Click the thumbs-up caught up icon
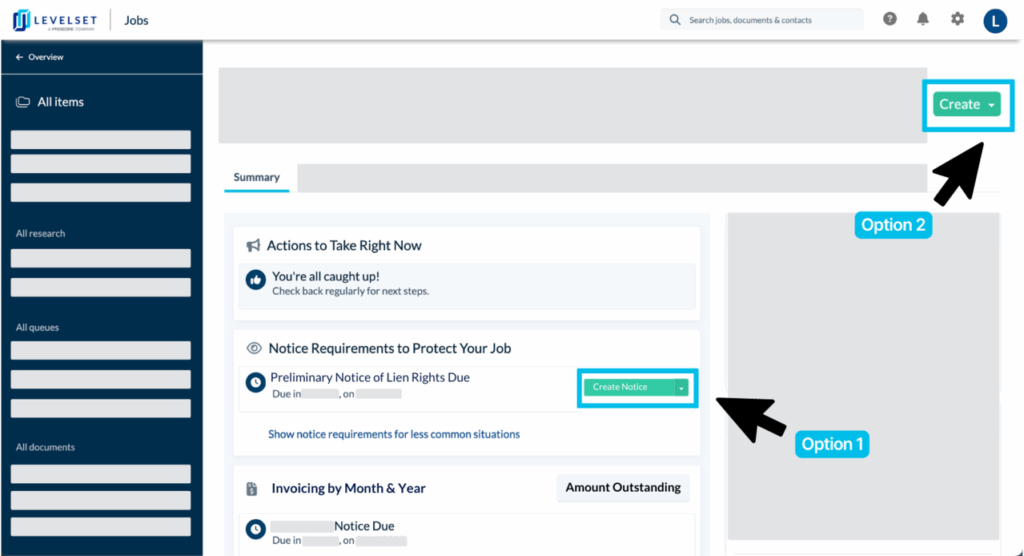 (x=256, y=281)
